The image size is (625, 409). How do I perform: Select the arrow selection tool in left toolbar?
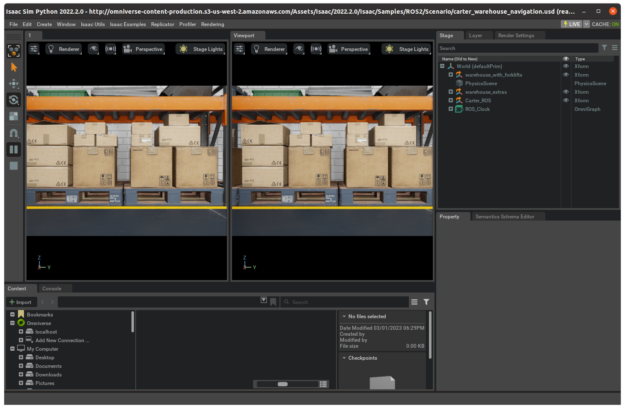point(14,67)
